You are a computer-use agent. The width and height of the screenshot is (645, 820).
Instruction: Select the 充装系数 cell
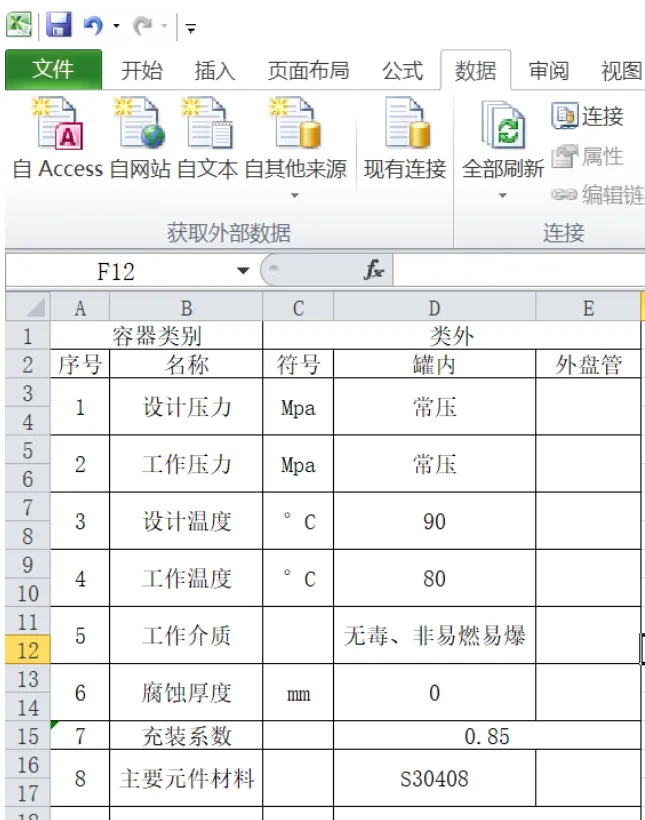click(x=186, y=736)
